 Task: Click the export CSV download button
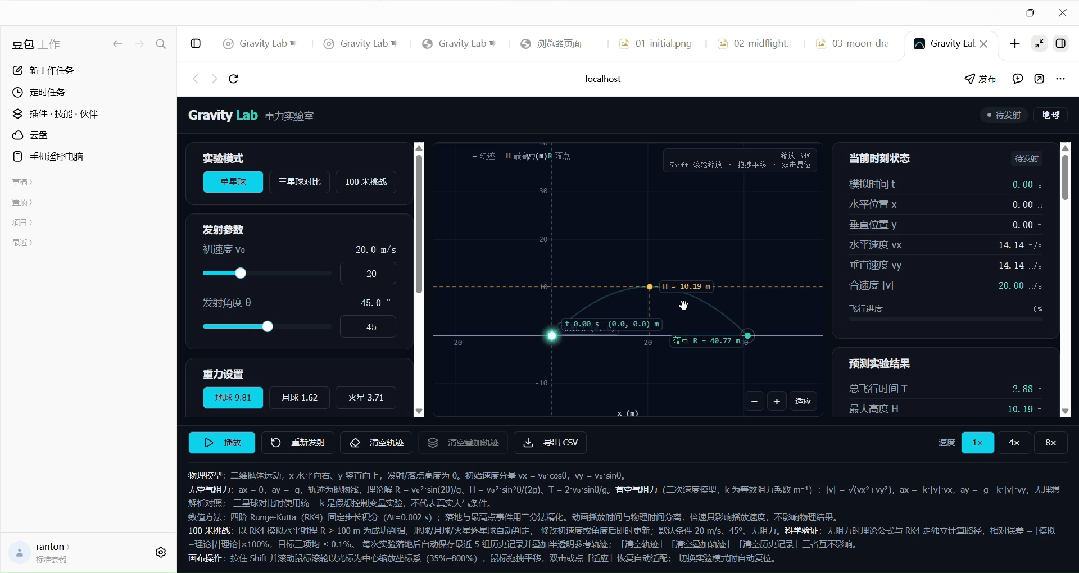tap(551, 442)
